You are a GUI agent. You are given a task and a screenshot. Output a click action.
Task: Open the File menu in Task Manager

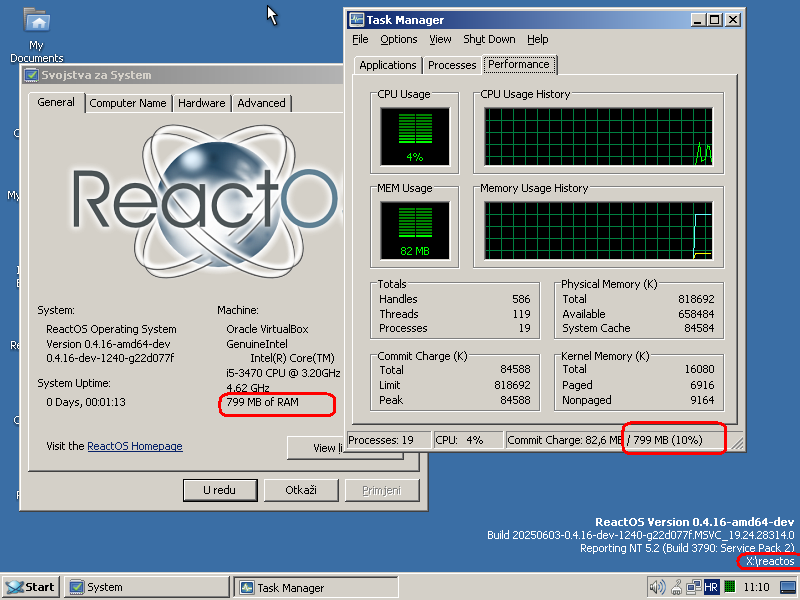(x=360, y=39)
